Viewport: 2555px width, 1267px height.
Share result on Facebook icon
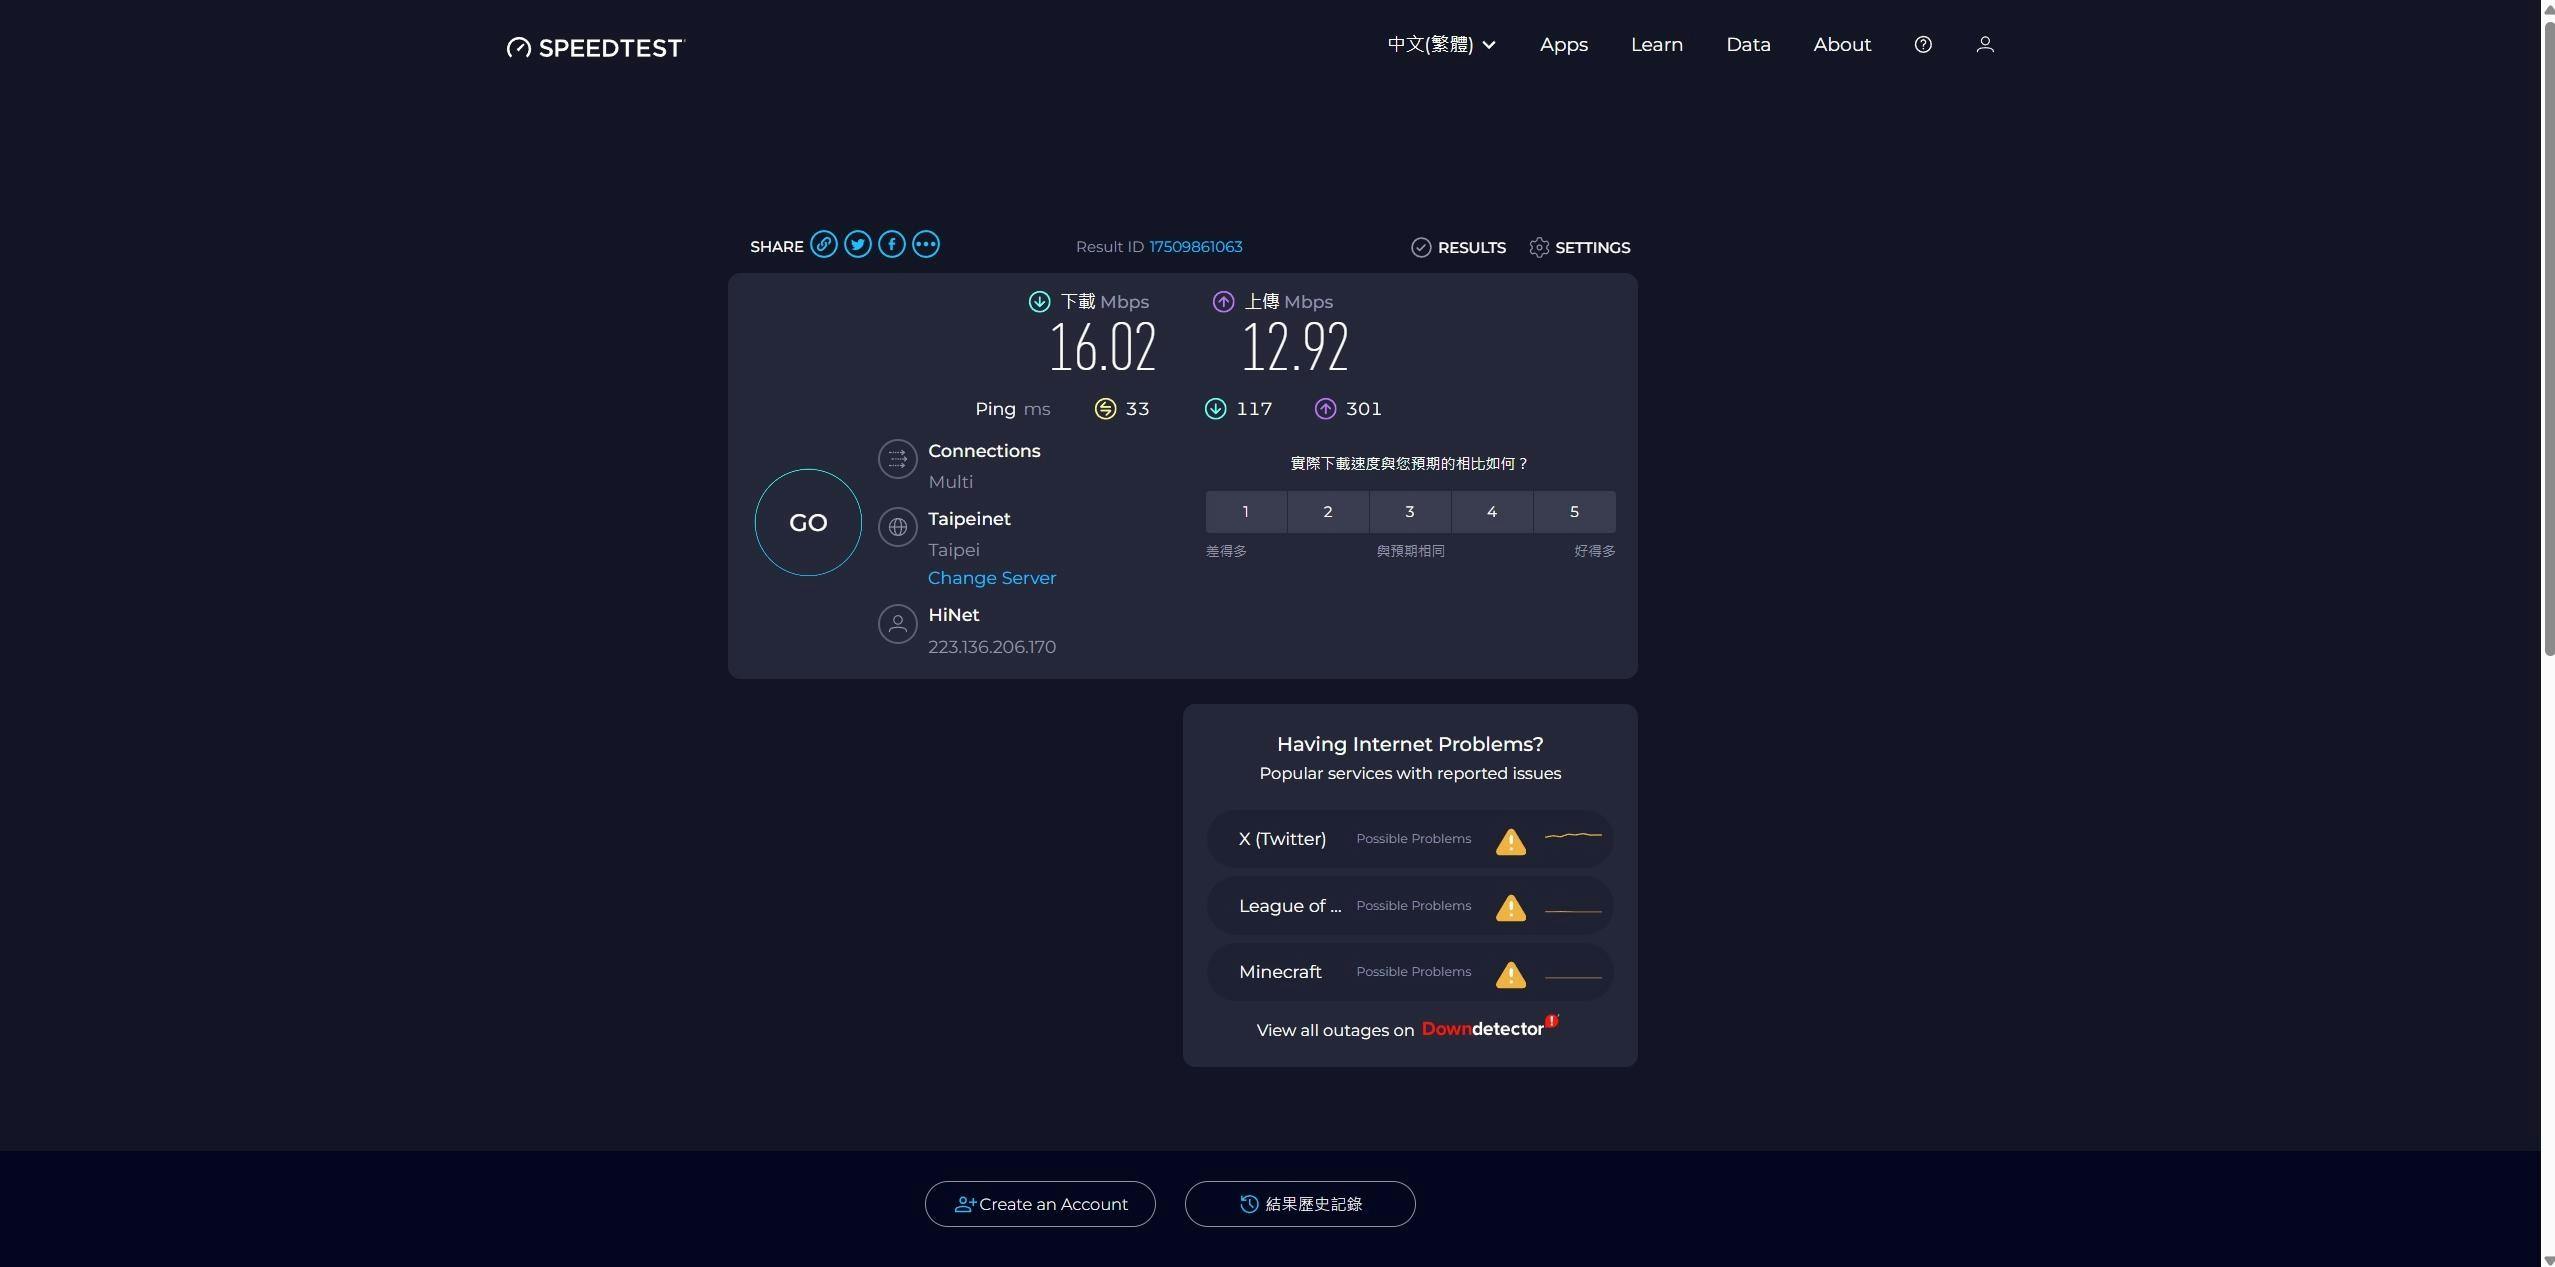[892, 245]
